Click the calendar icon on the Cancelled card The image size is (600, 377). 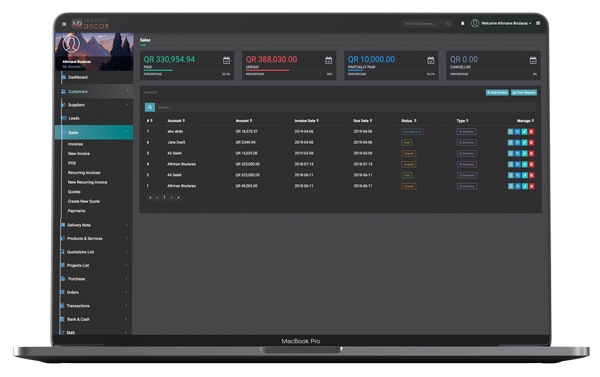(533, 60)
